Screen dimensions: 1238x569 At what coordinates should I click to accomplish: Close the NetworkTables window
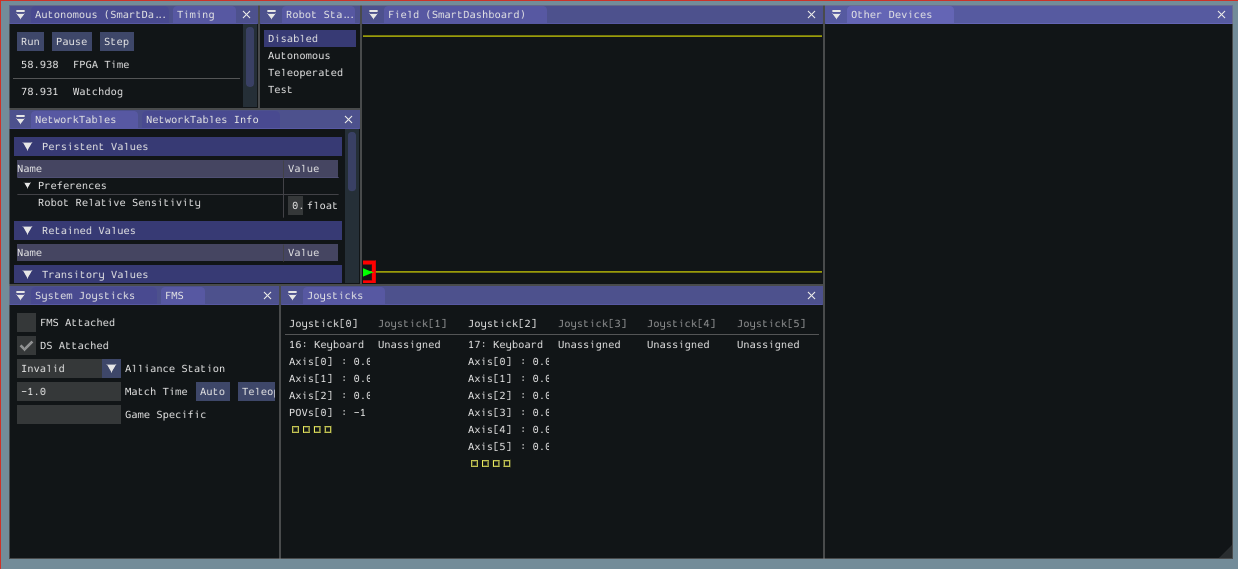348,120
